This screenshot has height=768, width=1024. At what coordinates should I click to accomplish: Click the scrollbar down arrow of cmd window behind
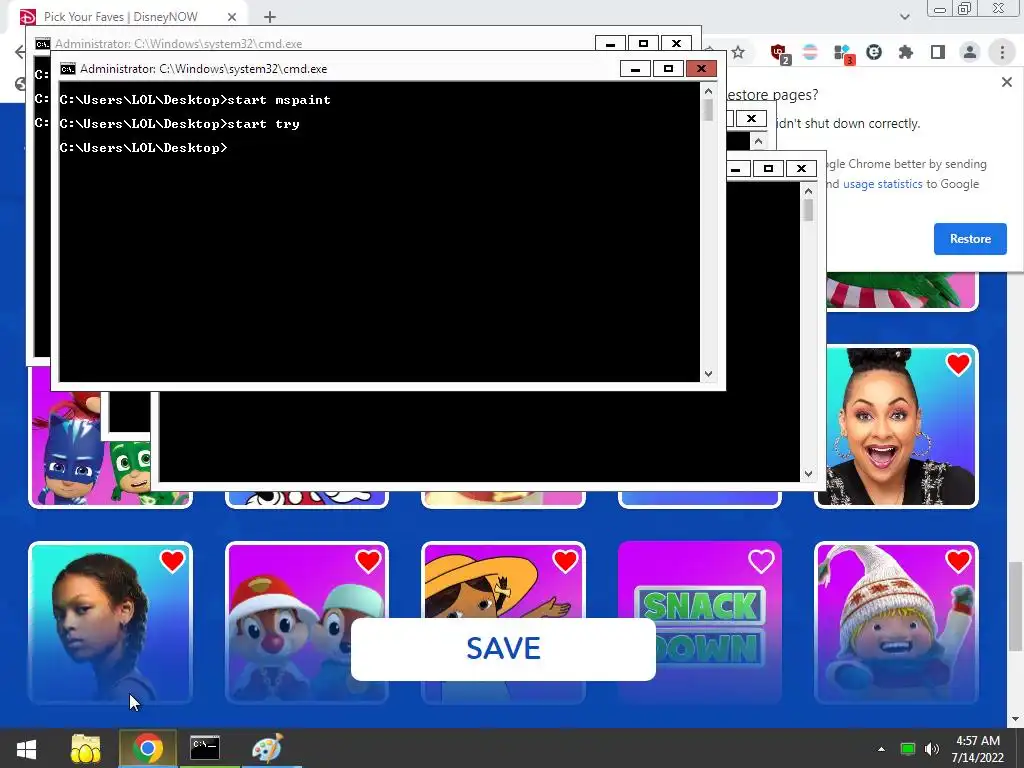(808, 474)
